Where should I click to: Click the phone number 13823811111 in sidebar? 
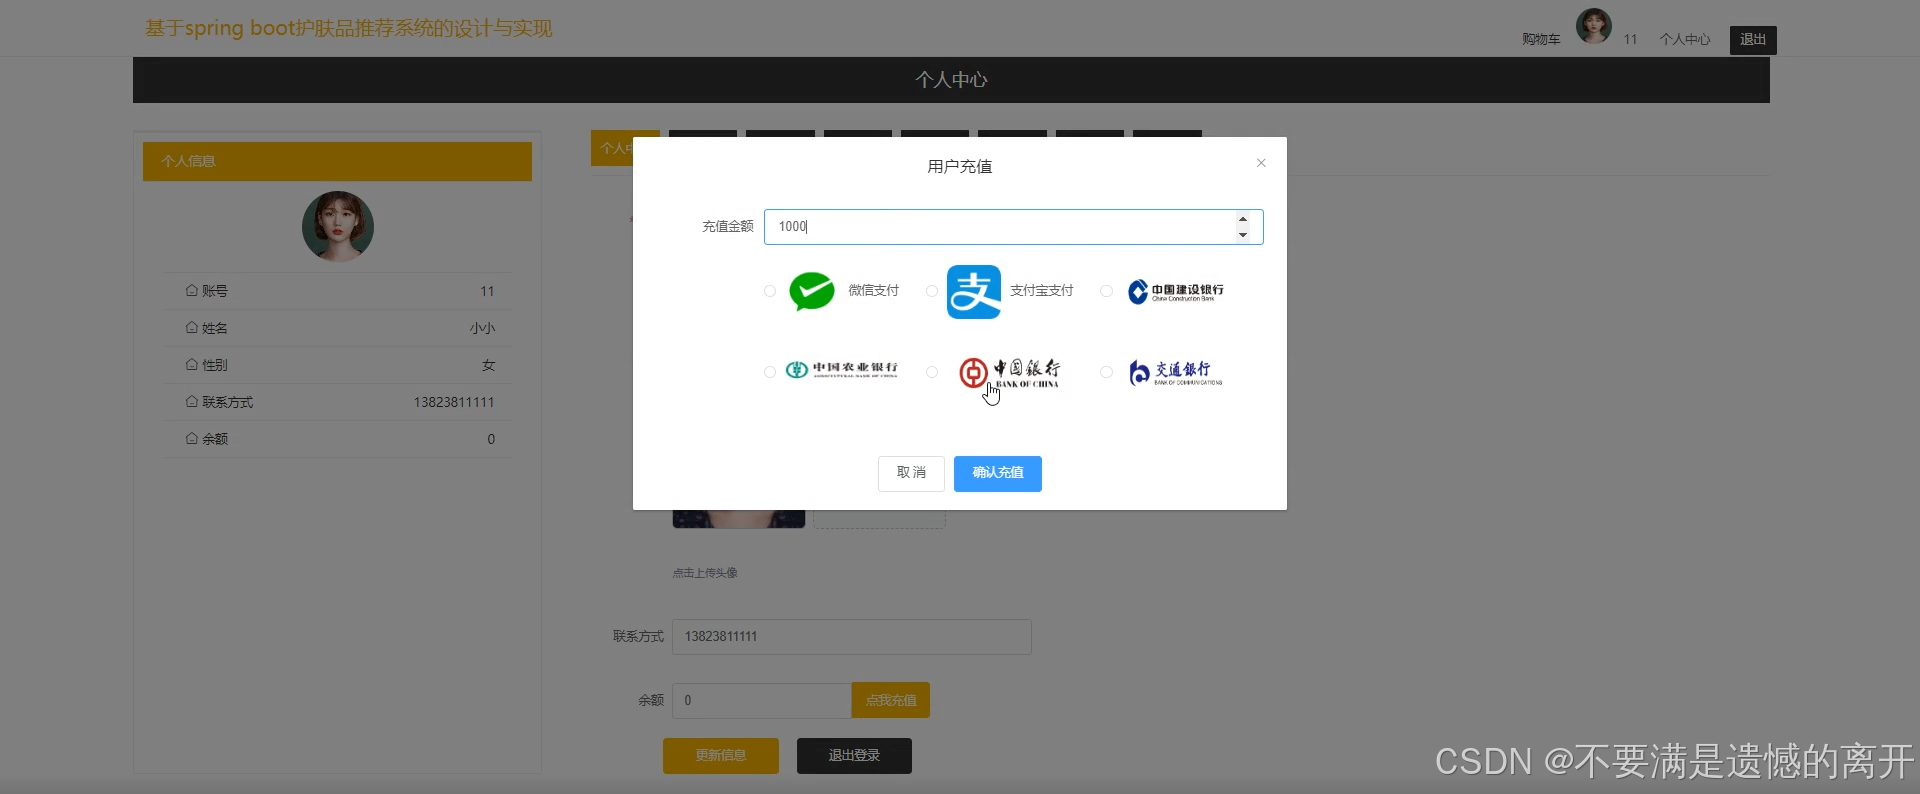(454, 402)
